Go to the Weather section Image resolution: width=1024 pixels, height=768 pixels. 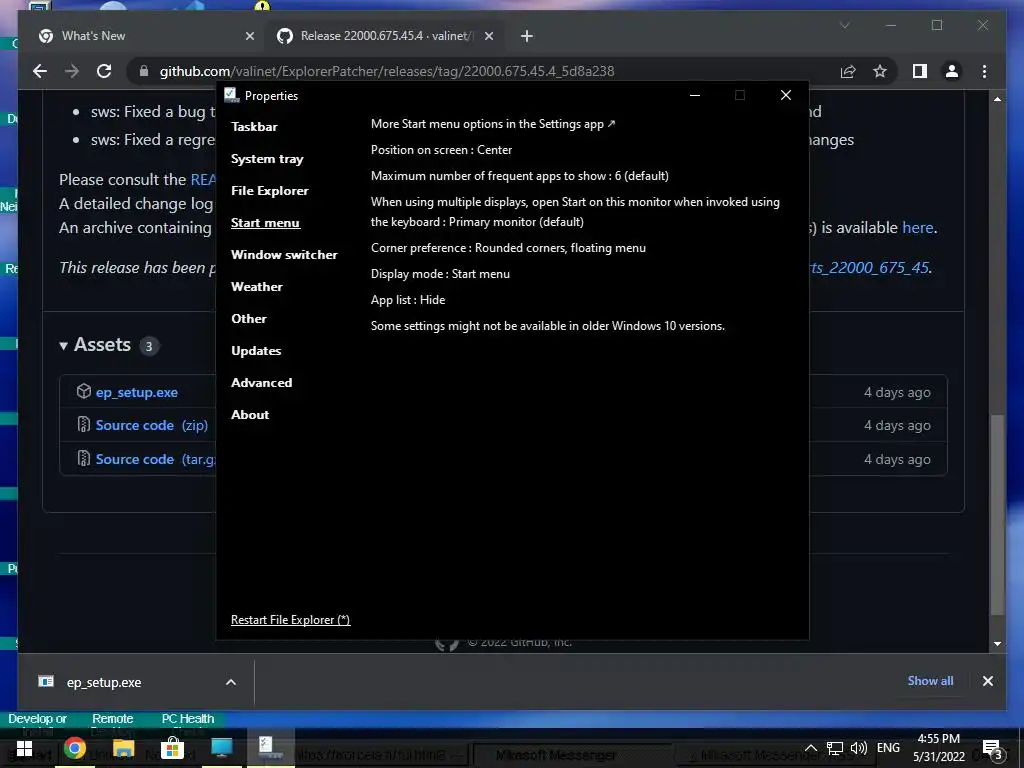coord(257,287)
